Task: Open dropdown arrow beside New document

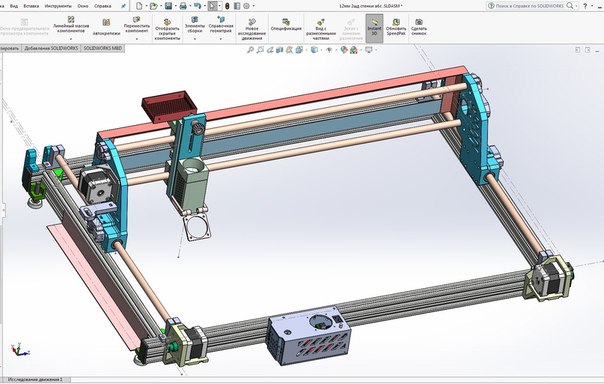Action: (146, 6)
